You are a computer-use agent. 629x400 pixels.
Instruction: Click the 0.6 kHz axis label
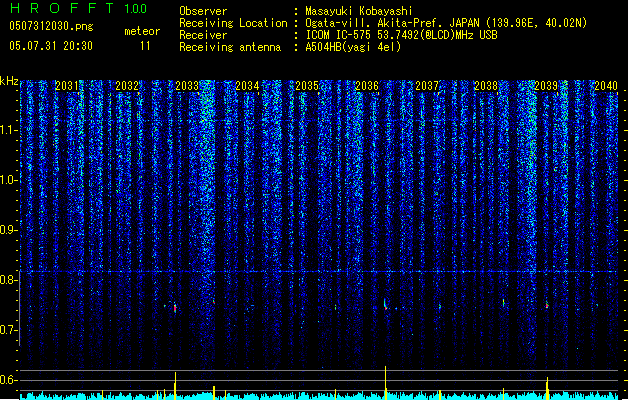pyautogui.click(x=8, y=380)
